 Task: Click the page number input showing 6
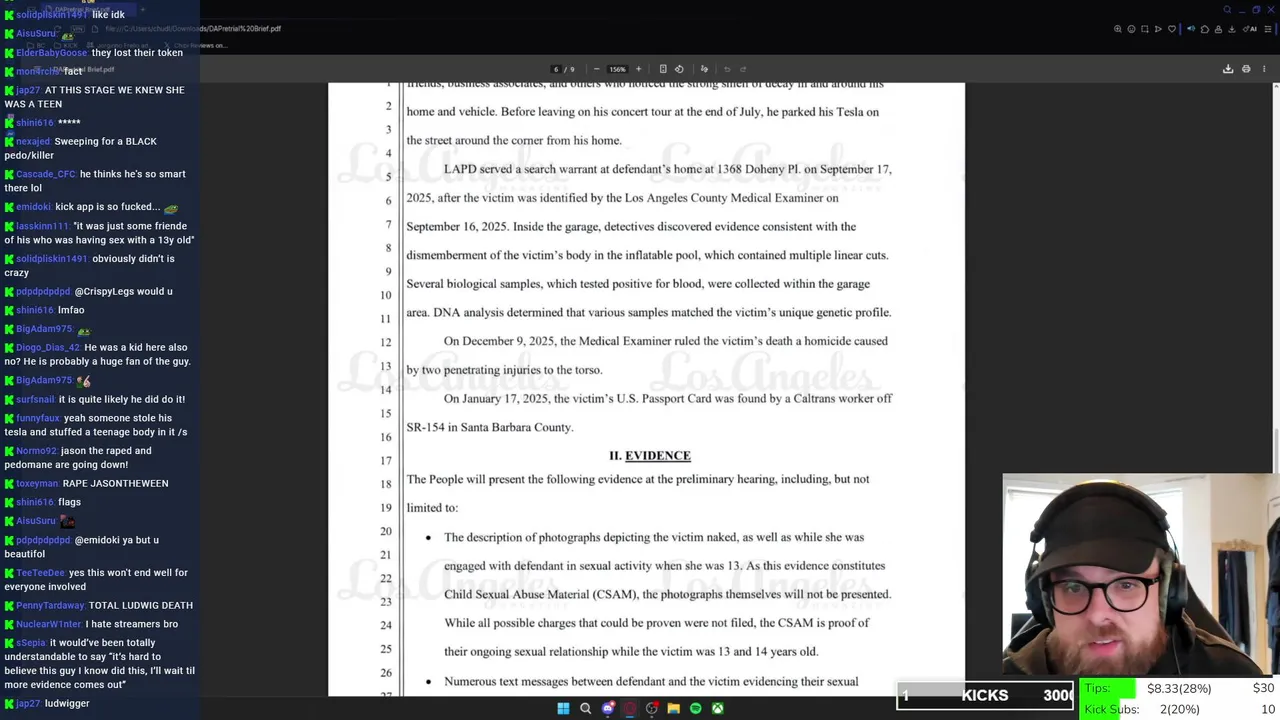pos(556,69)
